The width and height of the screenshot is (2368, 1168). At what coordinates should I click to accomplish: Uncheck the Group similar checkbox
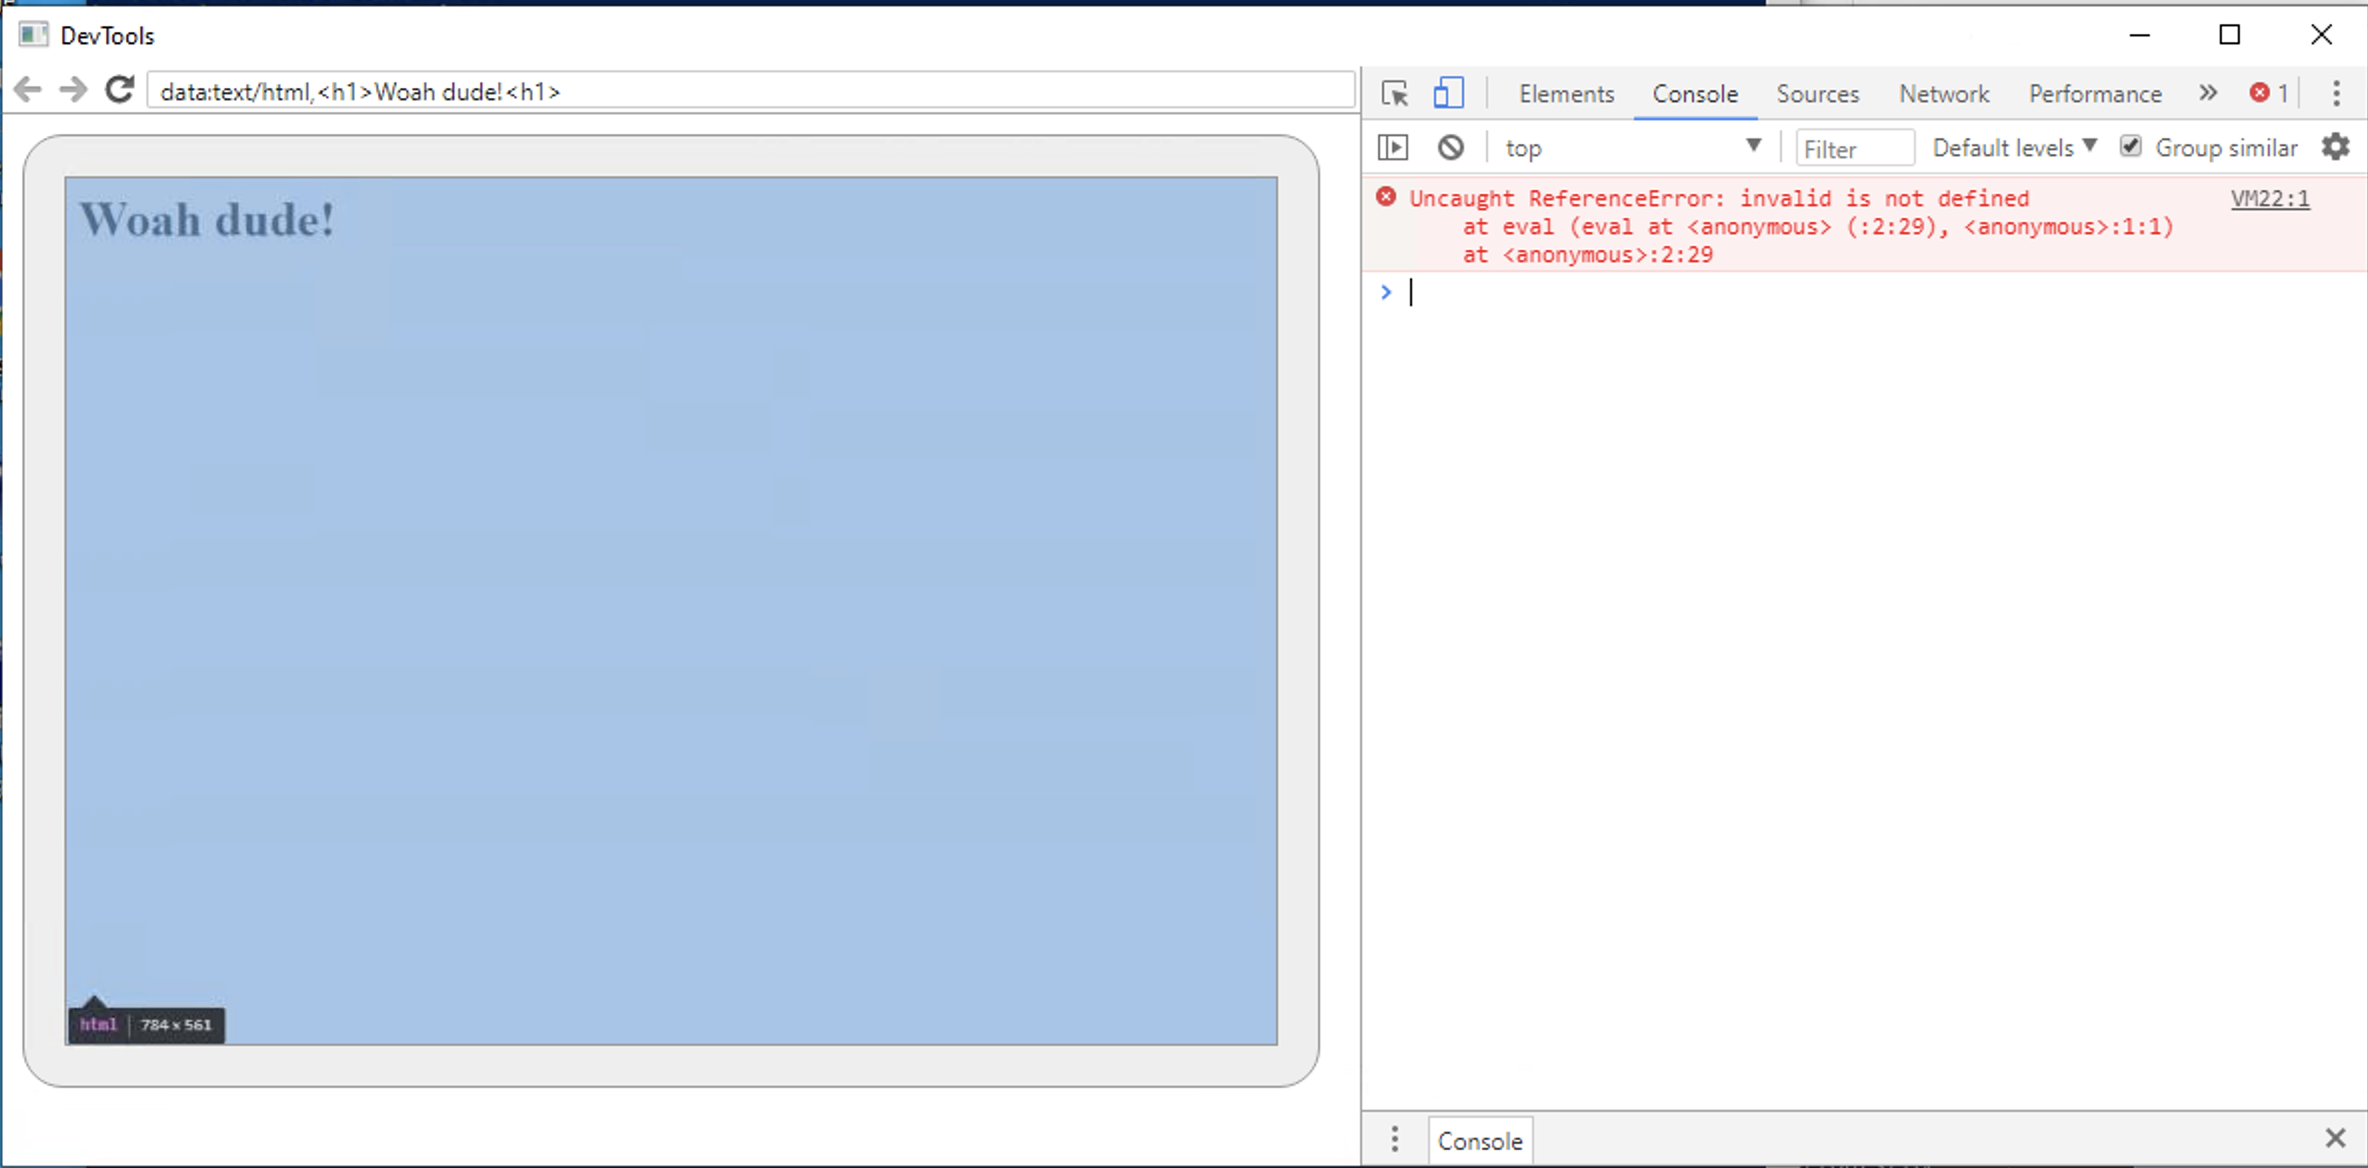[2131, 147]
